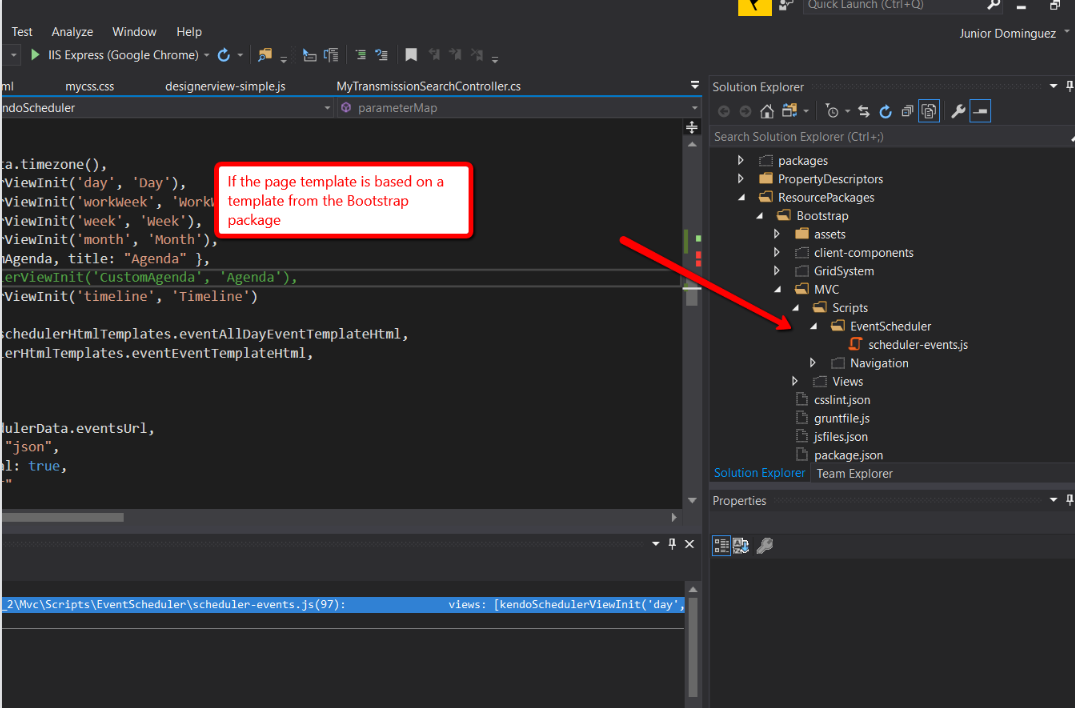Open the Analyze menu
Viewport: 1075px width, 708px height.
pos(71,31)
